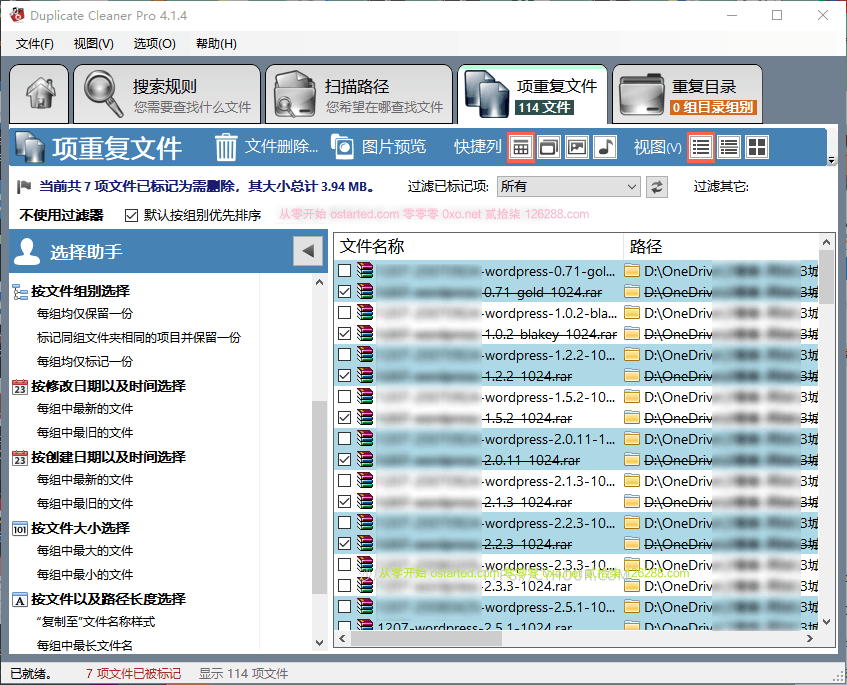
Task: Open the 帮助(H) menu
Action: 216,44
